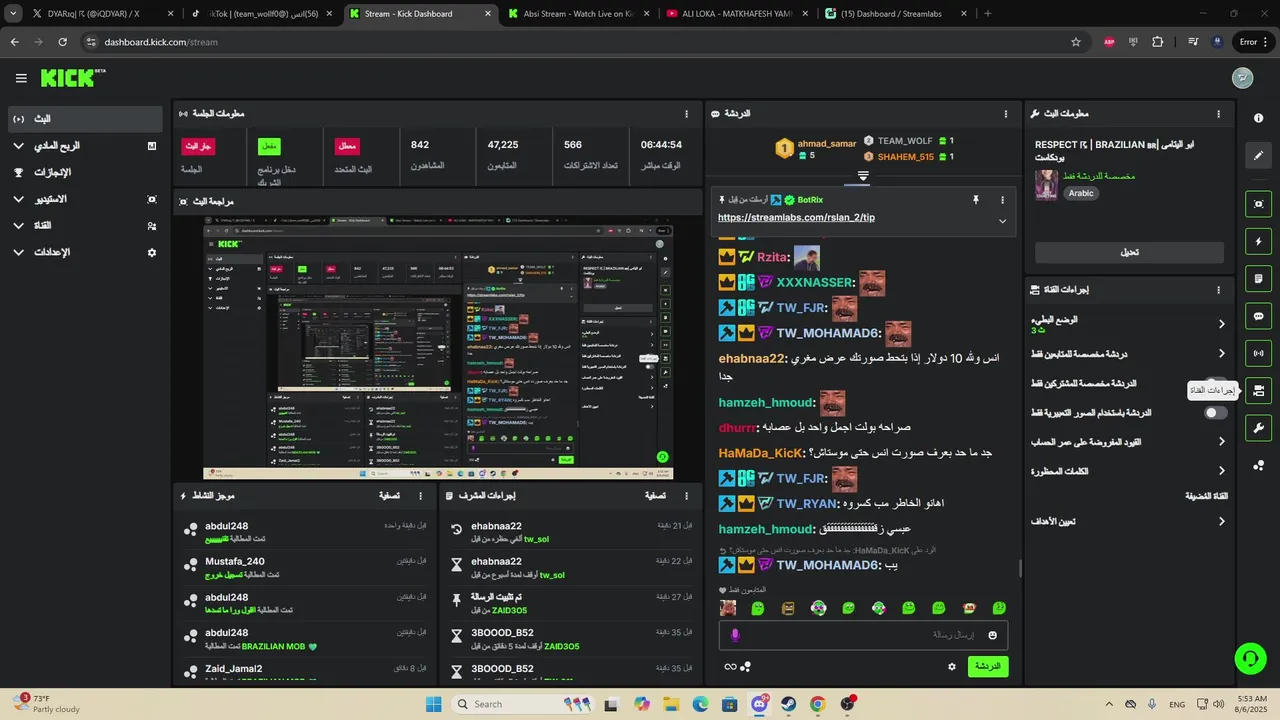Click the channel actions icon in right sidebar
Viewport: 1280px width, 720px height.
(x=1258, y=391)
